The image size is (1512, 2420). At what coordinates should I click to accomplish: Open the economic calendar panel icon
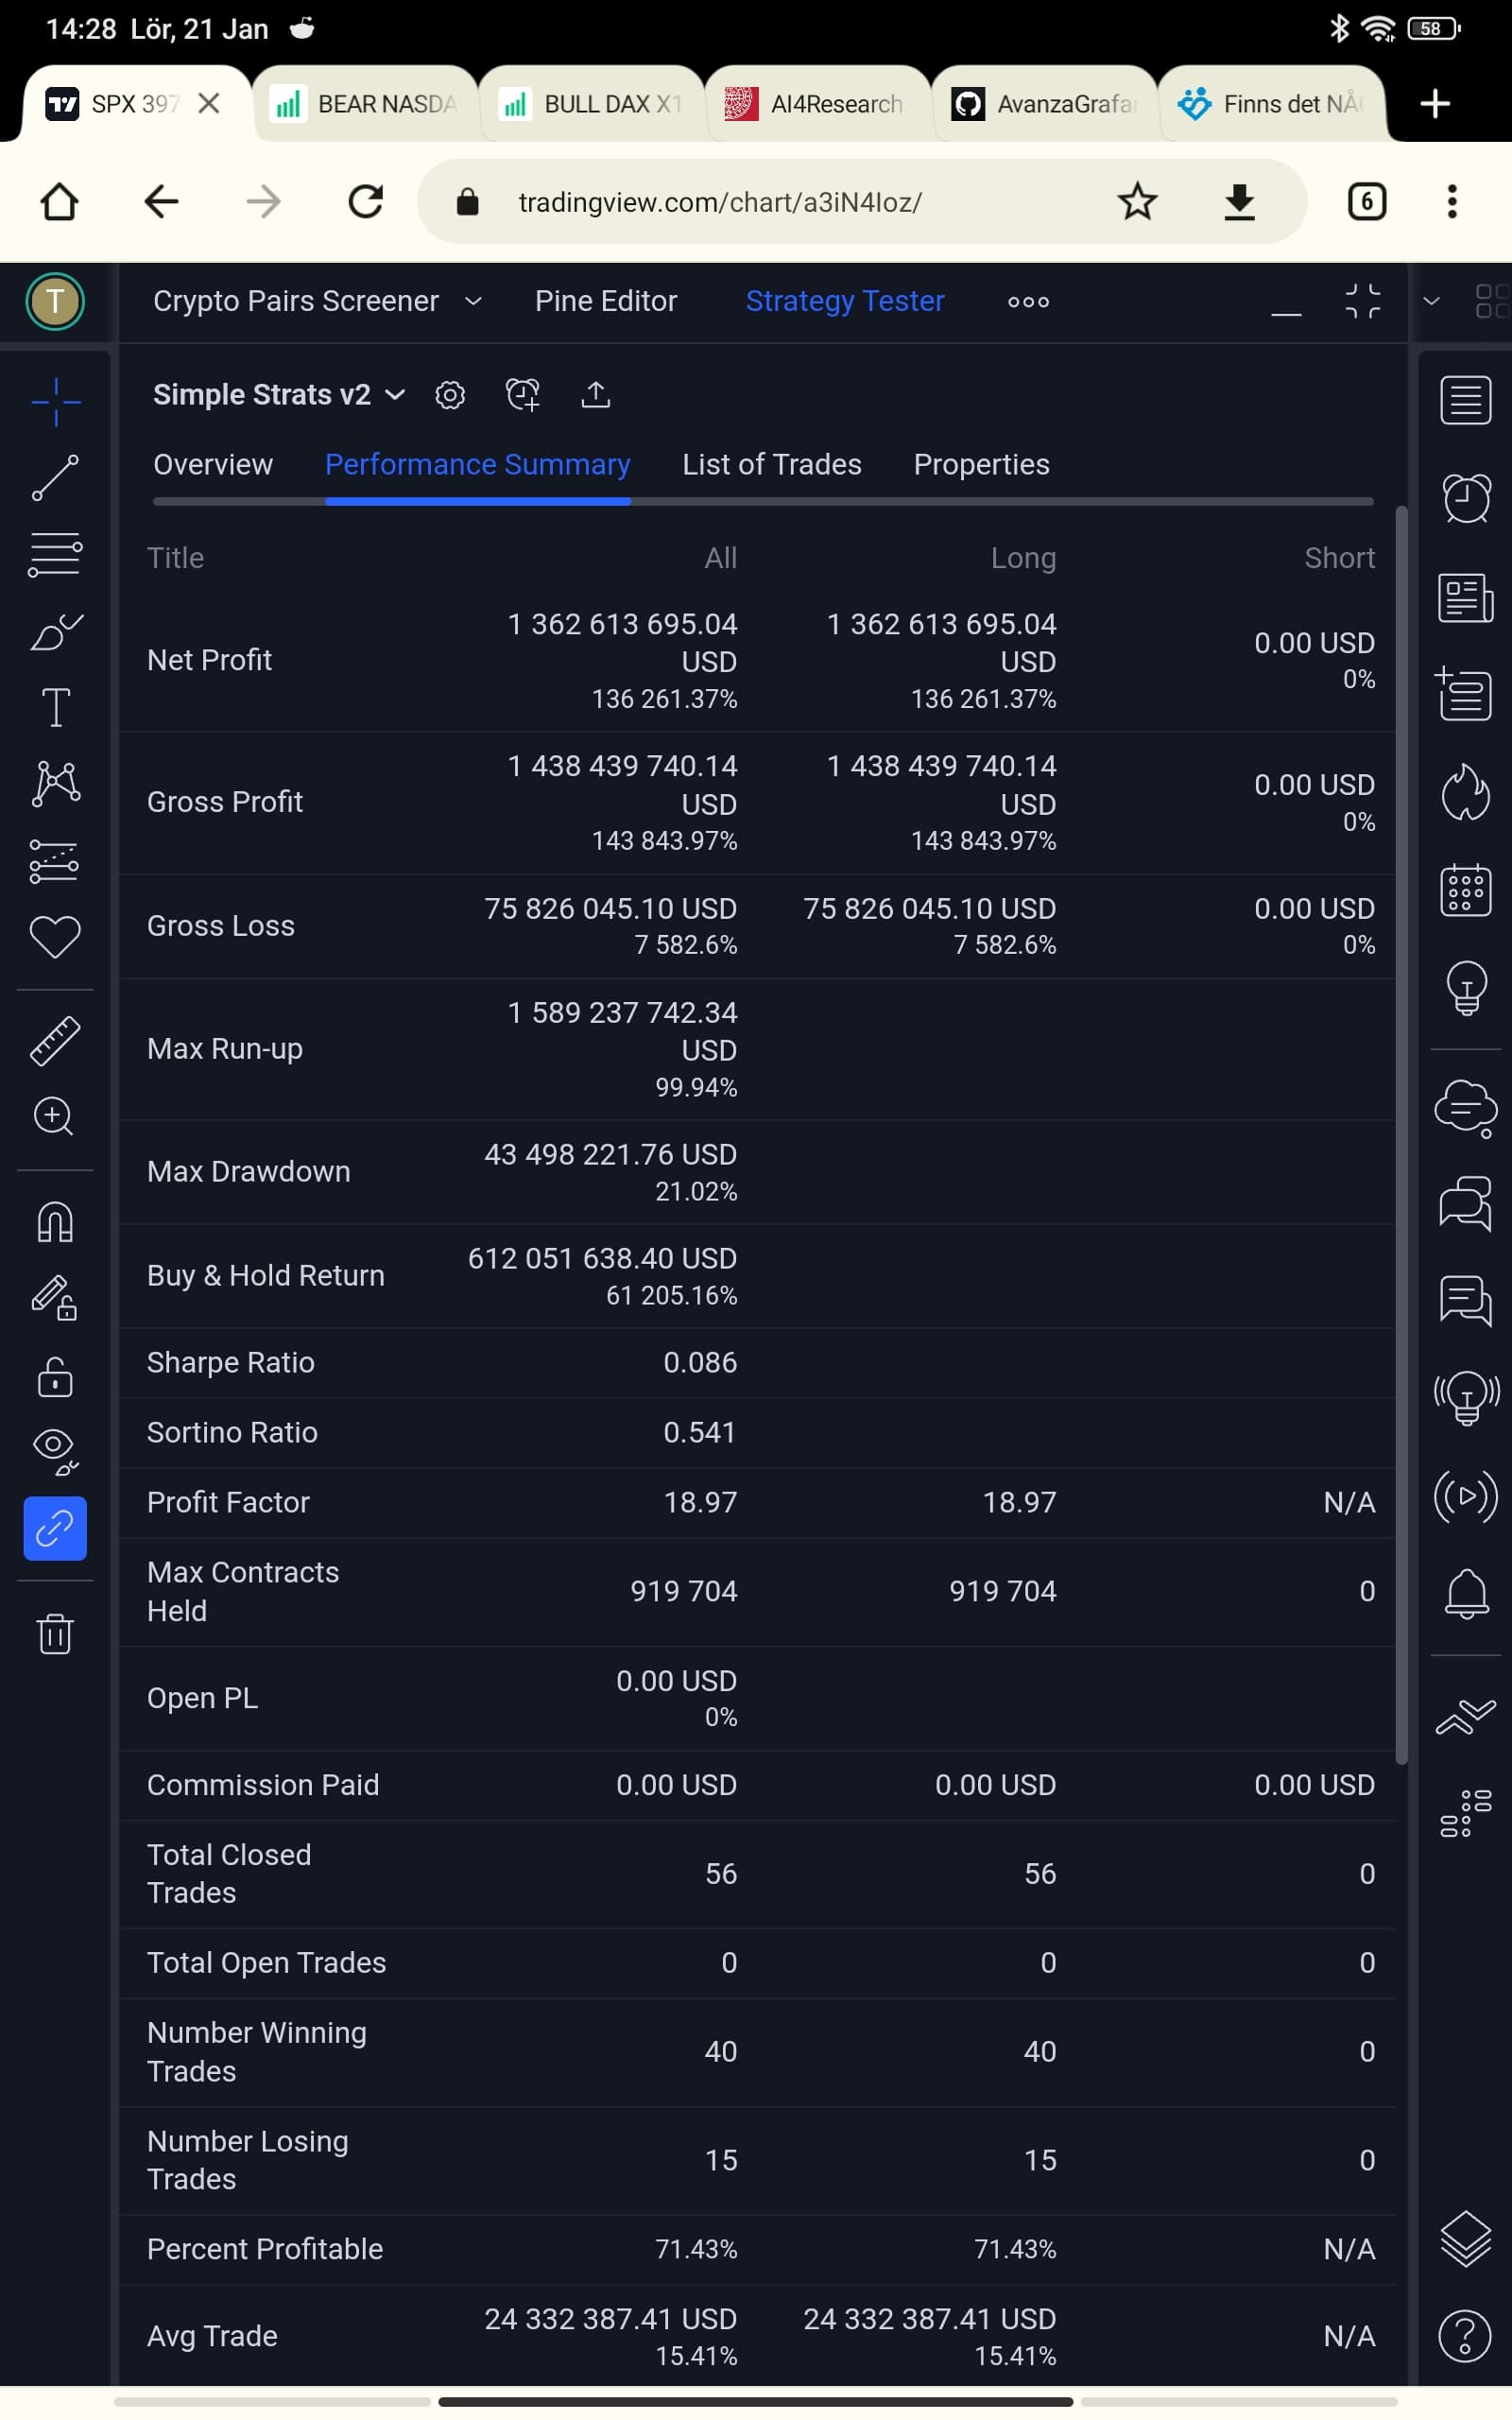point(1465,890)
